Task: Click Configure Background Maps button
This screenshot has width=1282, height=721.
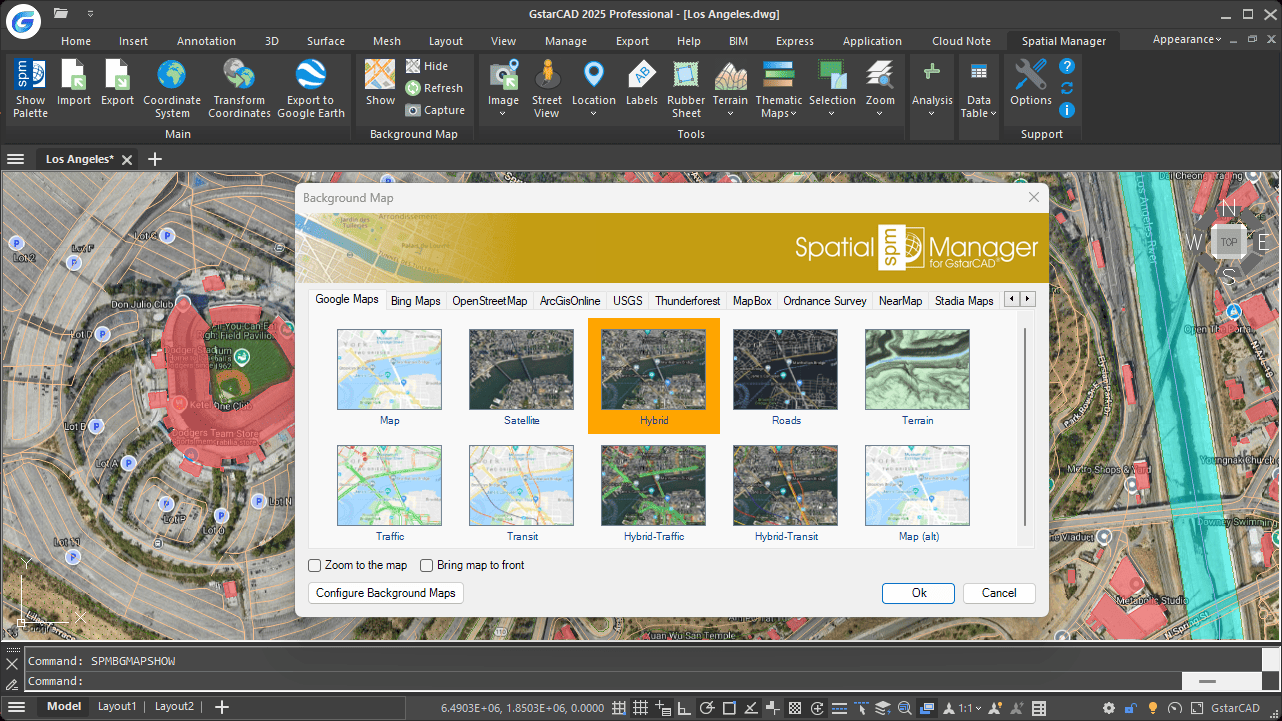Action: [x=386, y=593]
